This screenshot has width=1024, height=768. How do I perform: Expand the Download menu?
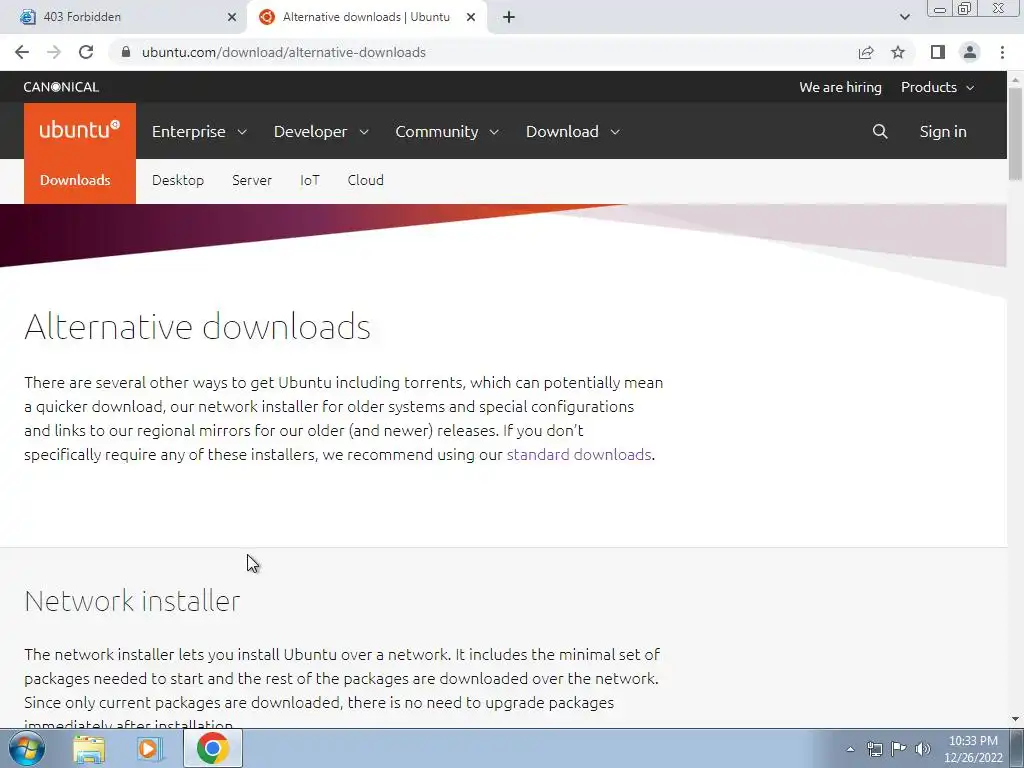tap(573, 131)
